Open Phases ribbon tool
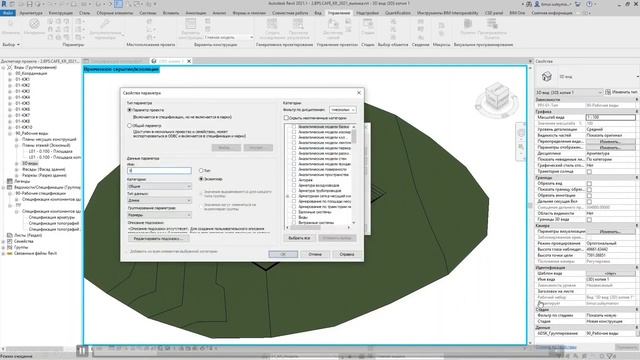 [x=367, y=27]
